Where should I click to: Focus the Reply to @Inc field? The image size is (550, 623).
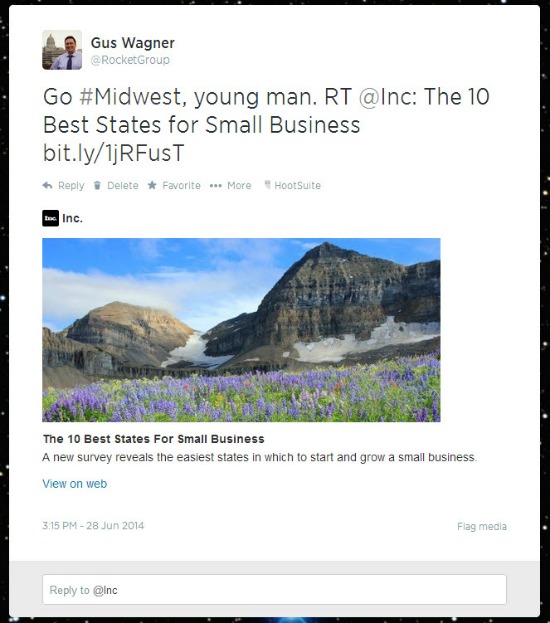click(x=274, y=590)
